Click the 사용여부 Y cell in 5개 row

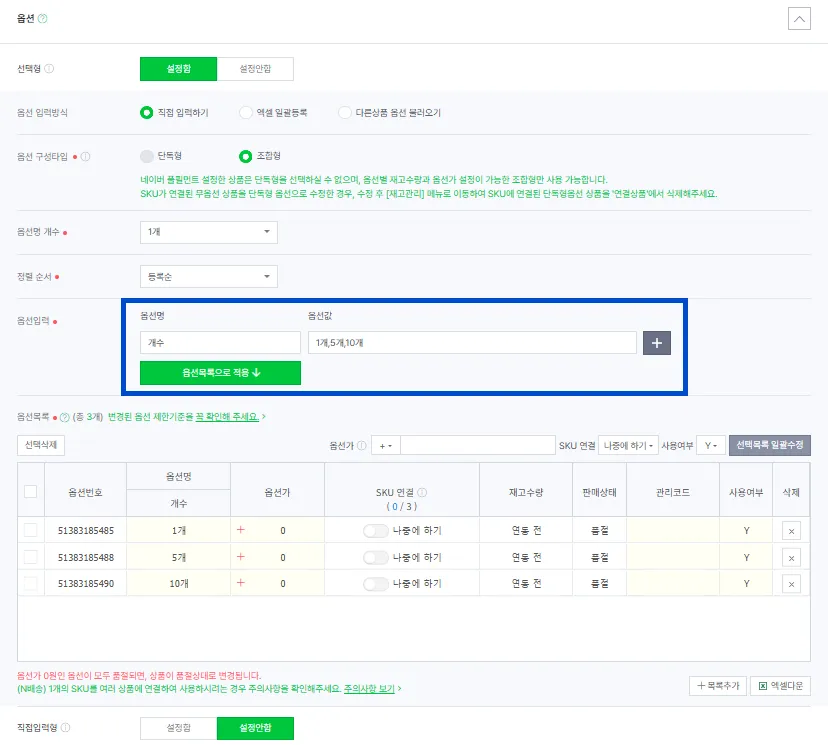pyautogui.click(x=746, y=557)
